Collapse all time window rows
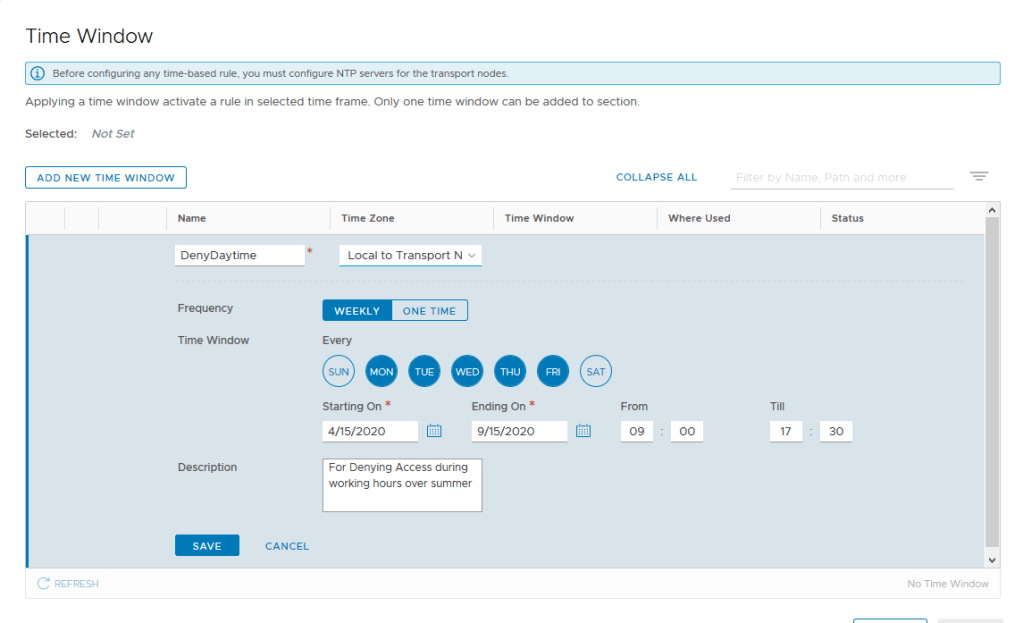The height and width of the screenshot is (623, 1023). (x=656, y=177)
